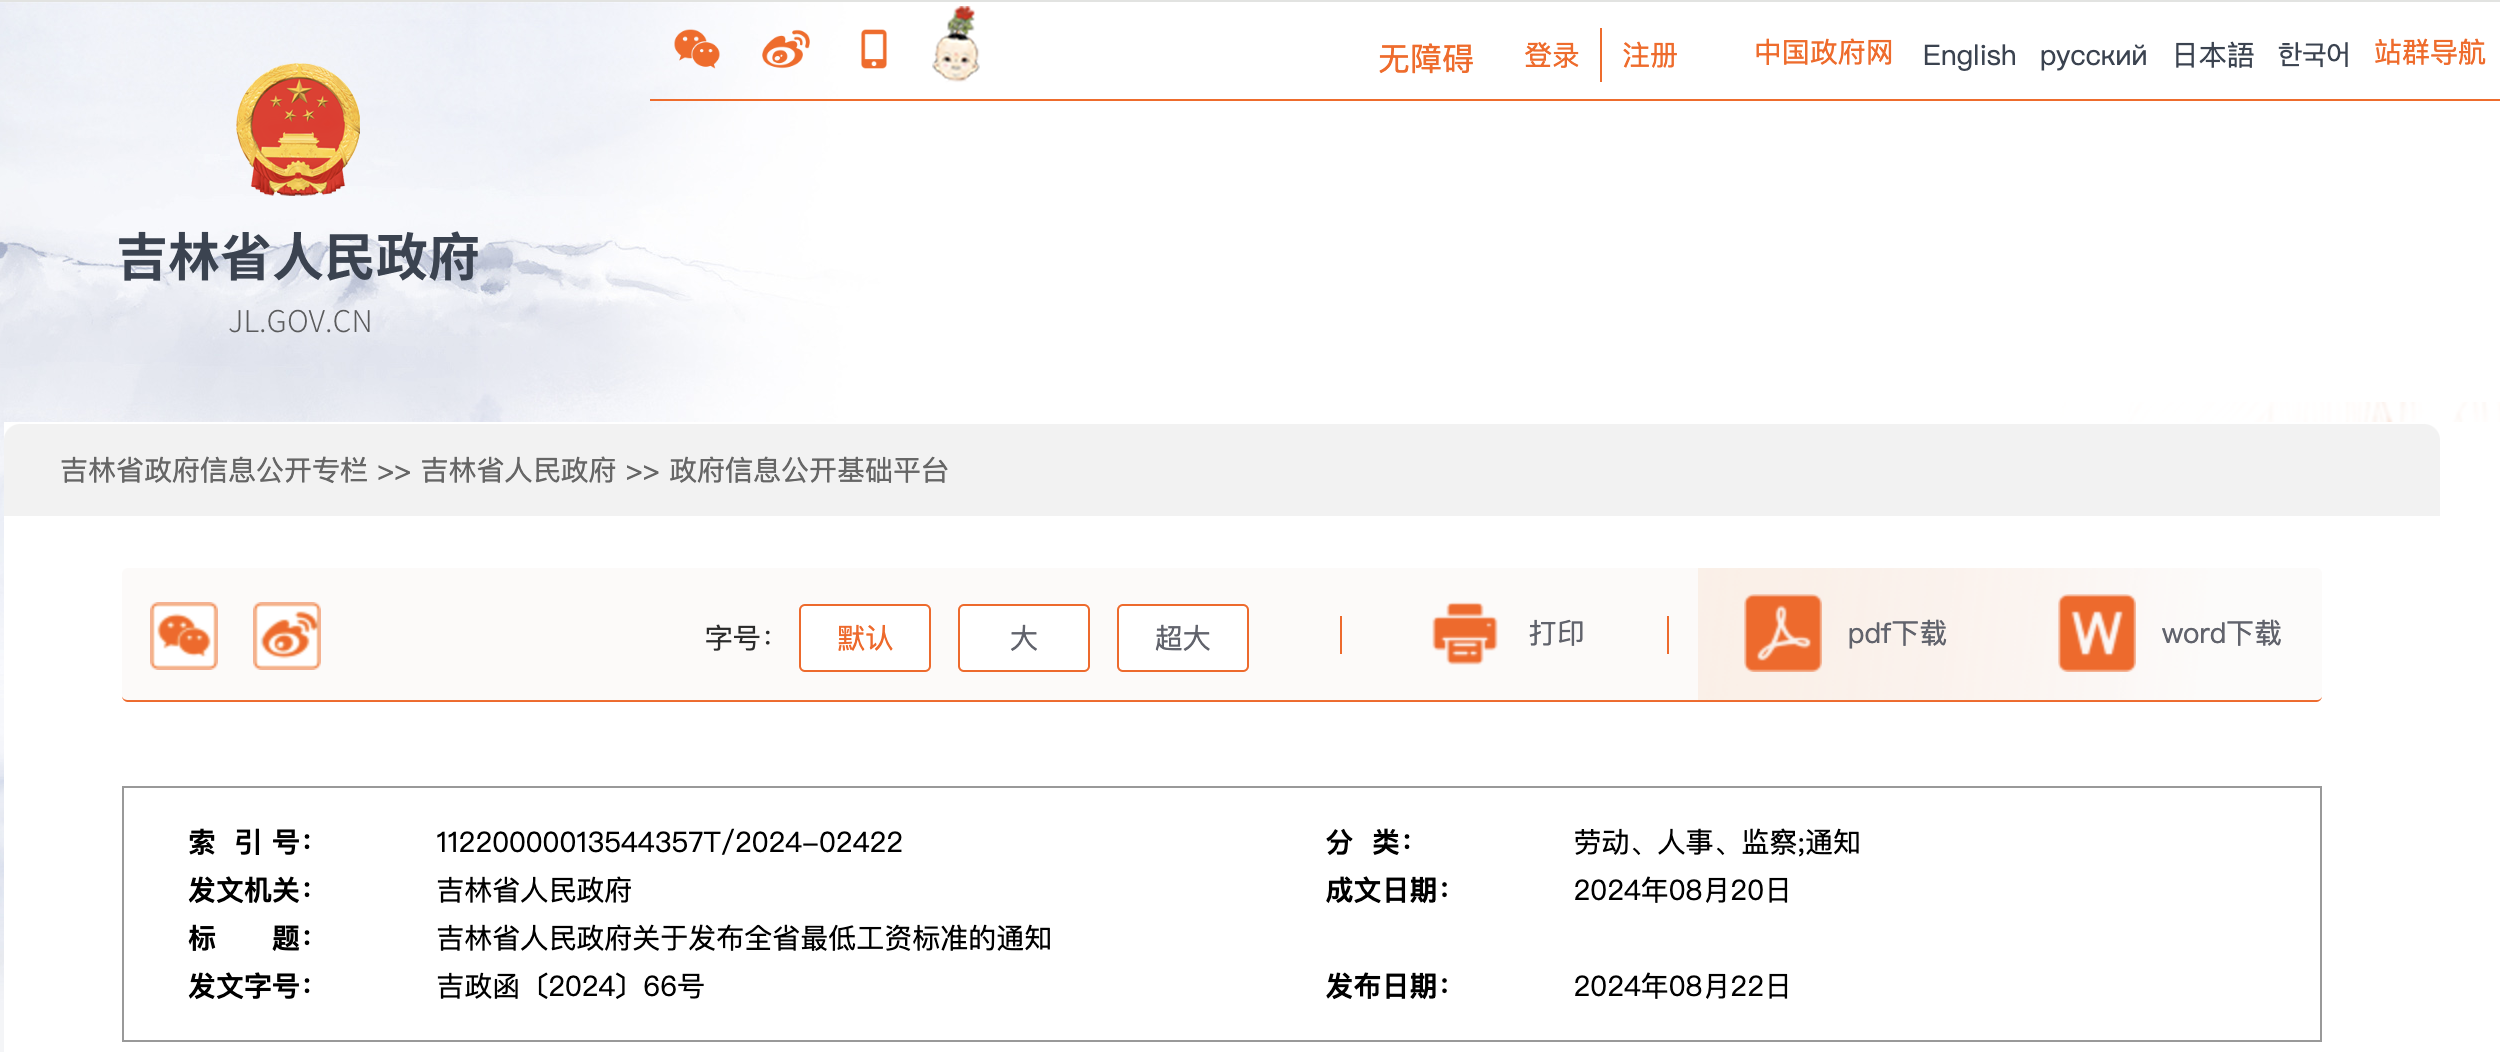Click document number 吉政函〔2024〕66号
The image size is (2500, 1052).
571,986
